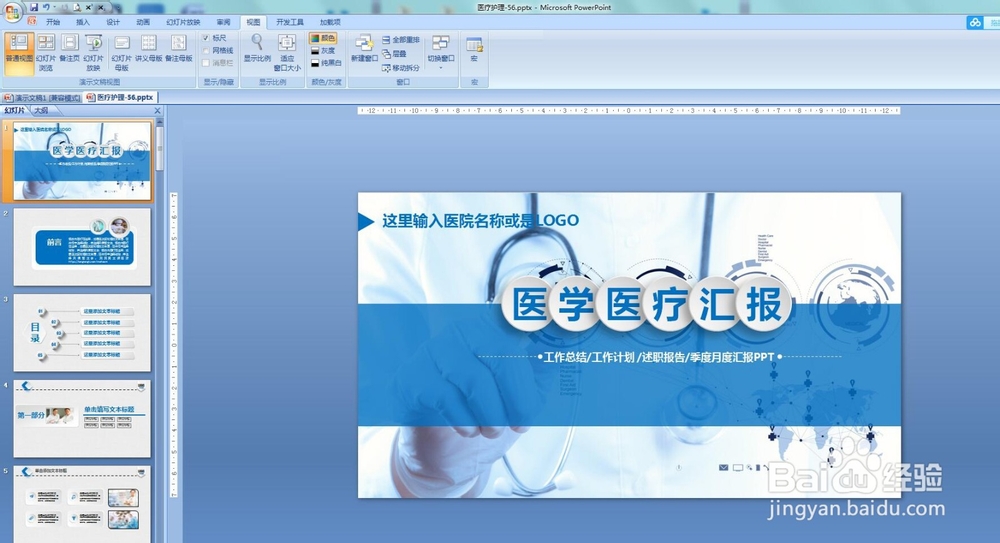Click Move Split (移动拆分)

point(401,68)
